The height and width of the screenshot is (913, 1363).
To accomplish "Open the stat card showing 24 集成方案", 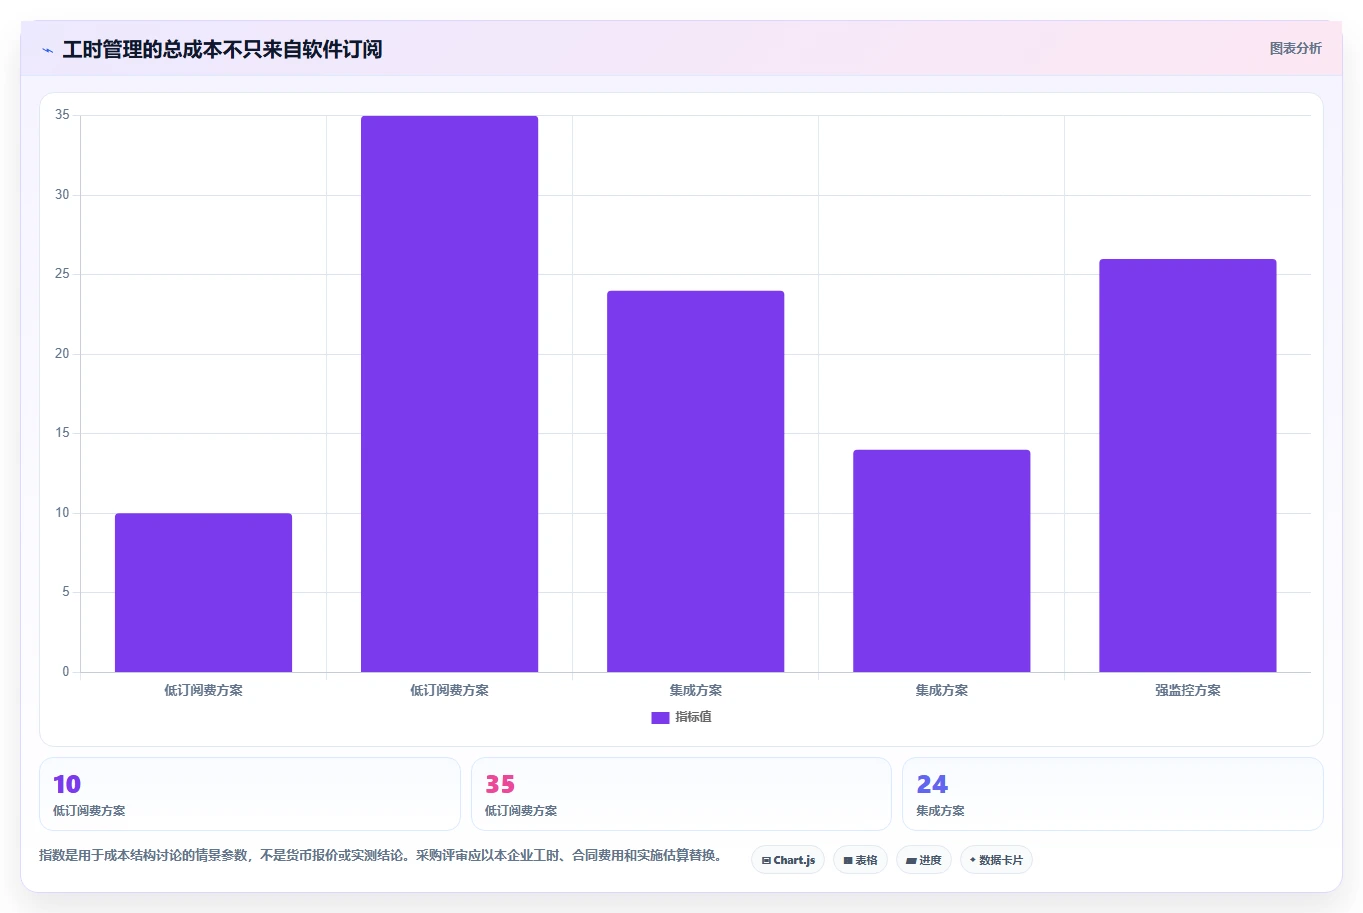I will coord(1112,794).
